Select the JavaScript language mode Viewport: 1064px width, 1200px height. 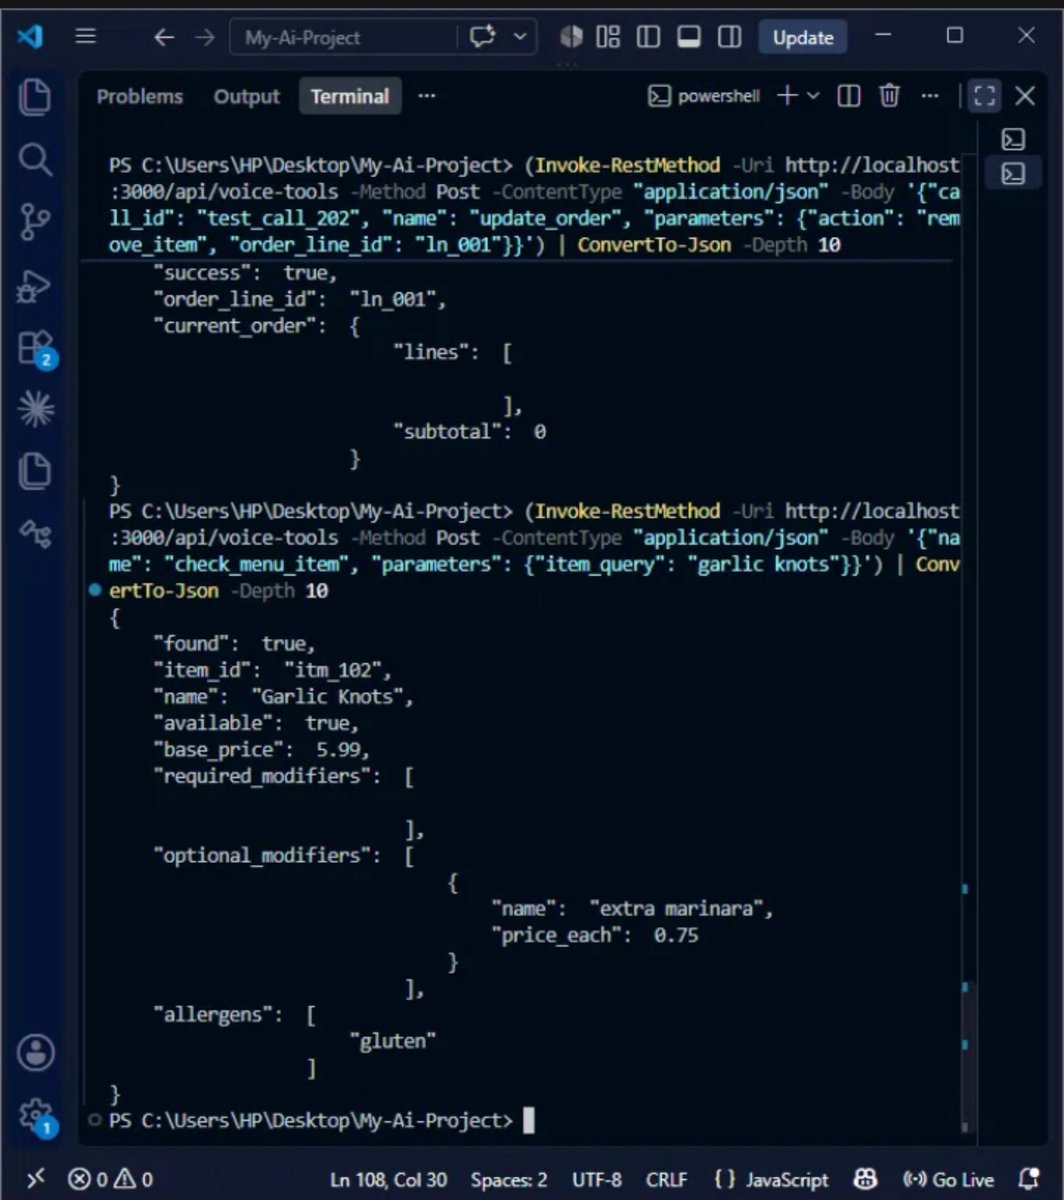click(772, 1179)
